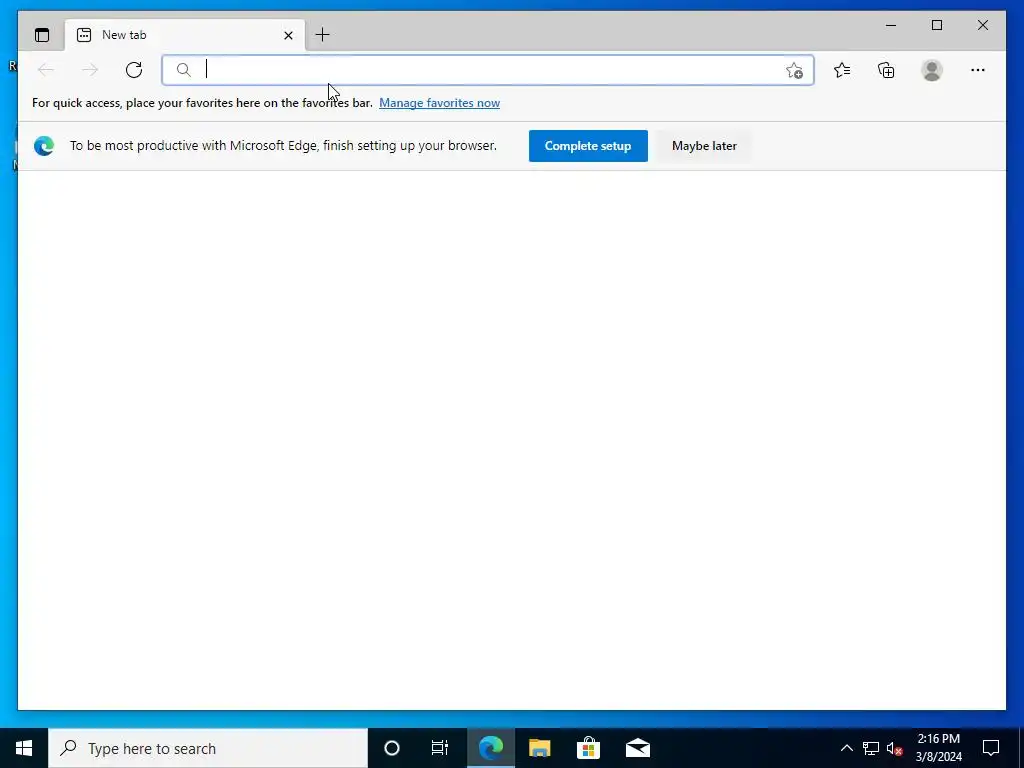
Task: Open a new tab with plus icon
Action: 323,35
